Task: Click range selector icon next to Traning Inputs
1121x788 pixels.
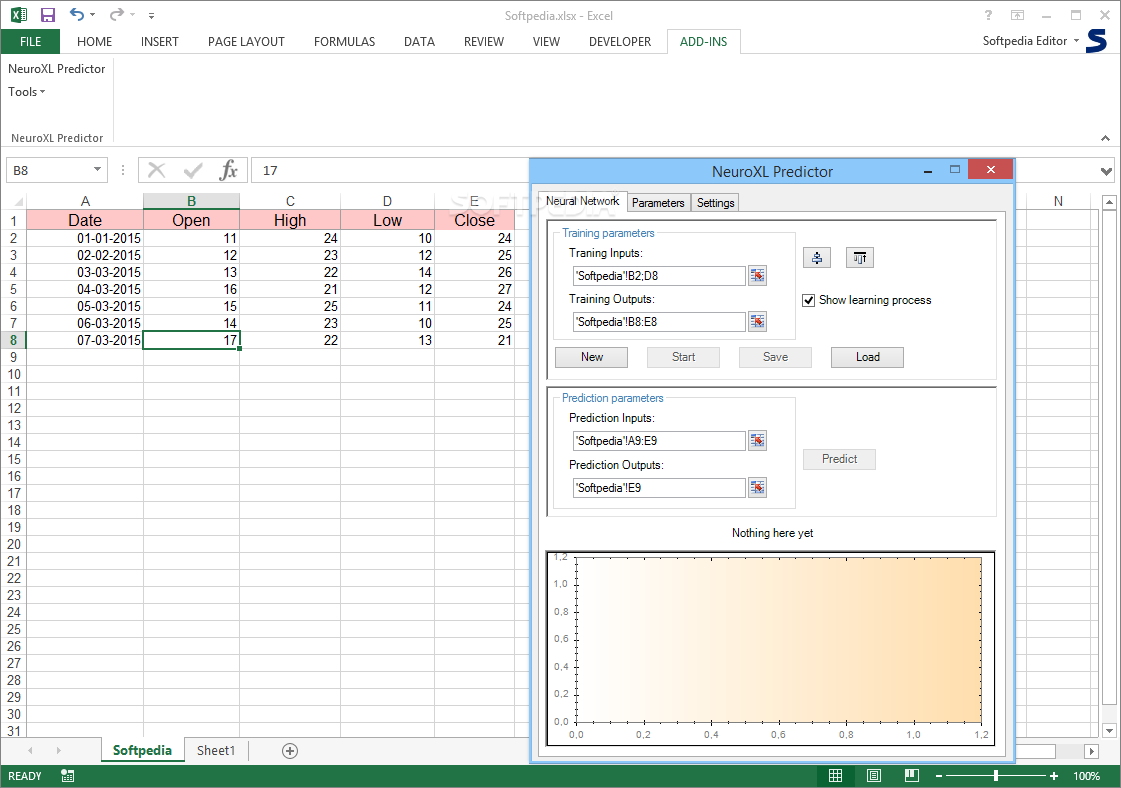Action: 757,275
